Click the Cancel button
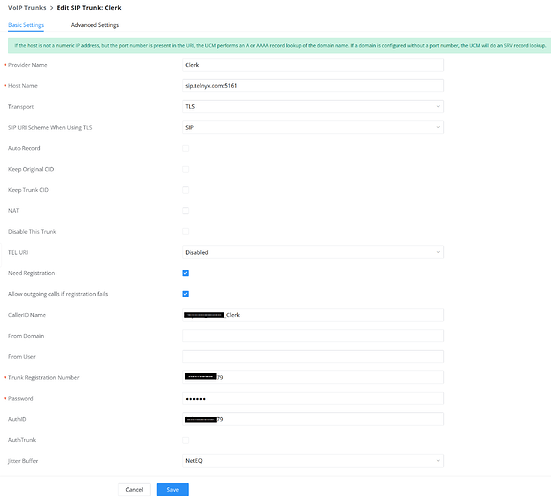Image resolution: width=551 pixels, height=499 pixels. point(134,490)
